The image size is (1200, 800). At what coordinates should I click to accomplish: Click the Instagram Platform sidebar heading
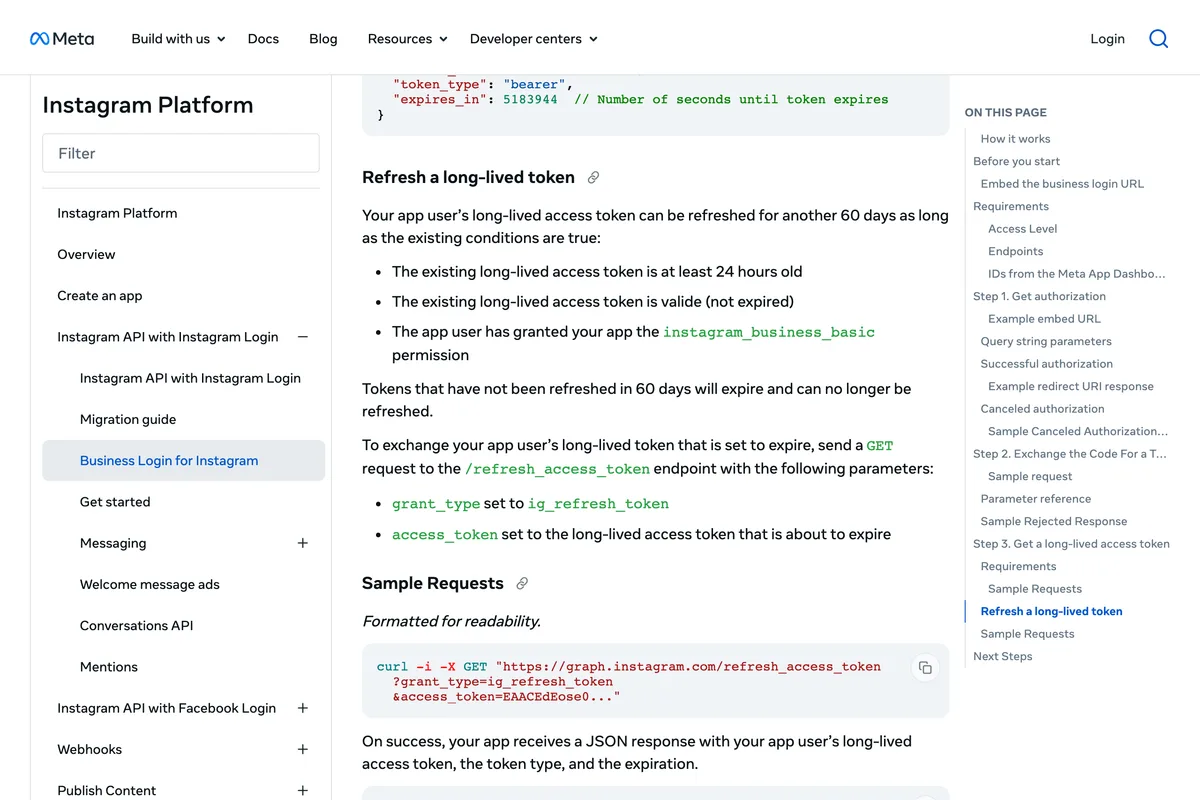148,105
